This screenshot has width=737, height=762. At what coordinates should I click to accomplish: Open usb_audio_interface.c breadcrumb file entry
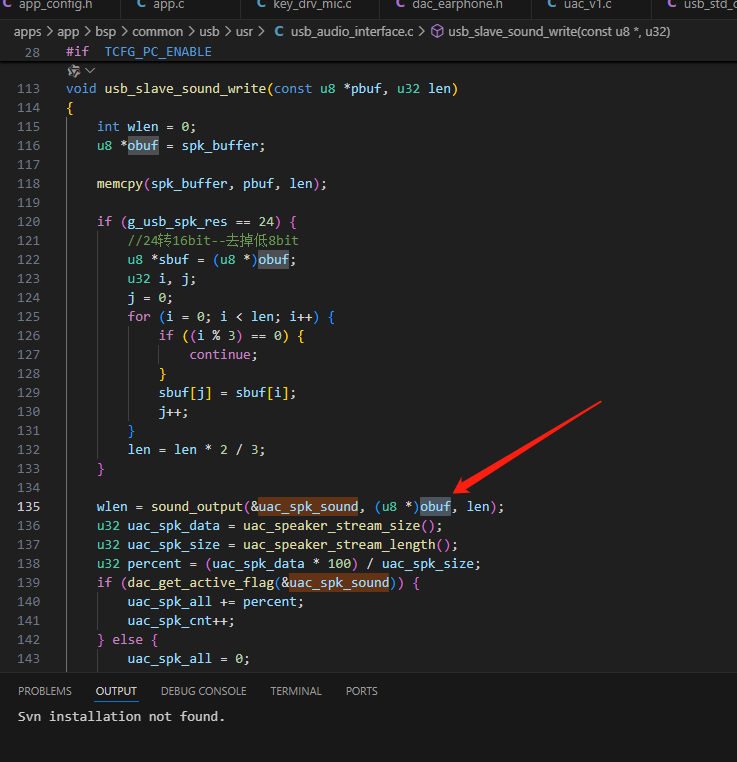click(352, 32)
